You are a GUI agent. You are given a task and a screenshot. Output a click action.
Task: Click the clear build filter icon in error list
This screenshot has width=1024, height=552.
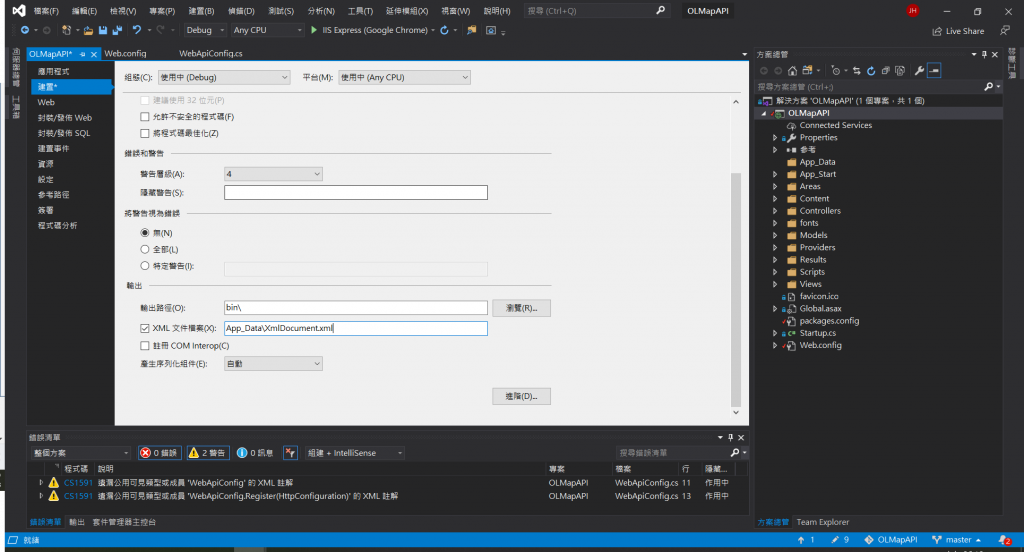(291, 453)
